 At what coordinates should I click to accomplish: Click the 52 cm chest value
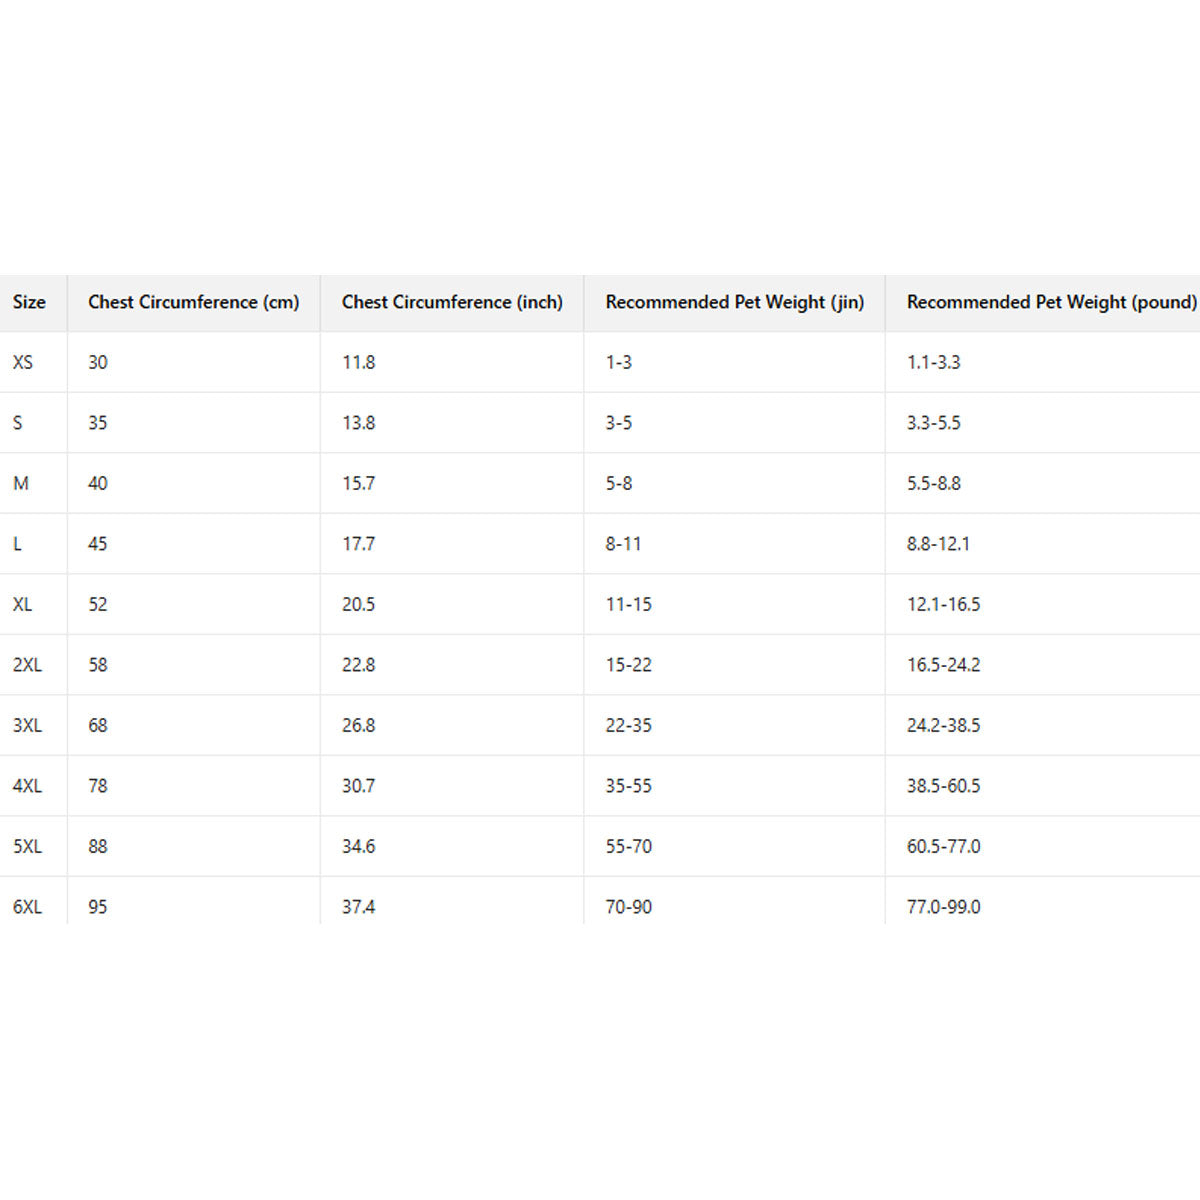pyautogui.click(x=97, y=604)
